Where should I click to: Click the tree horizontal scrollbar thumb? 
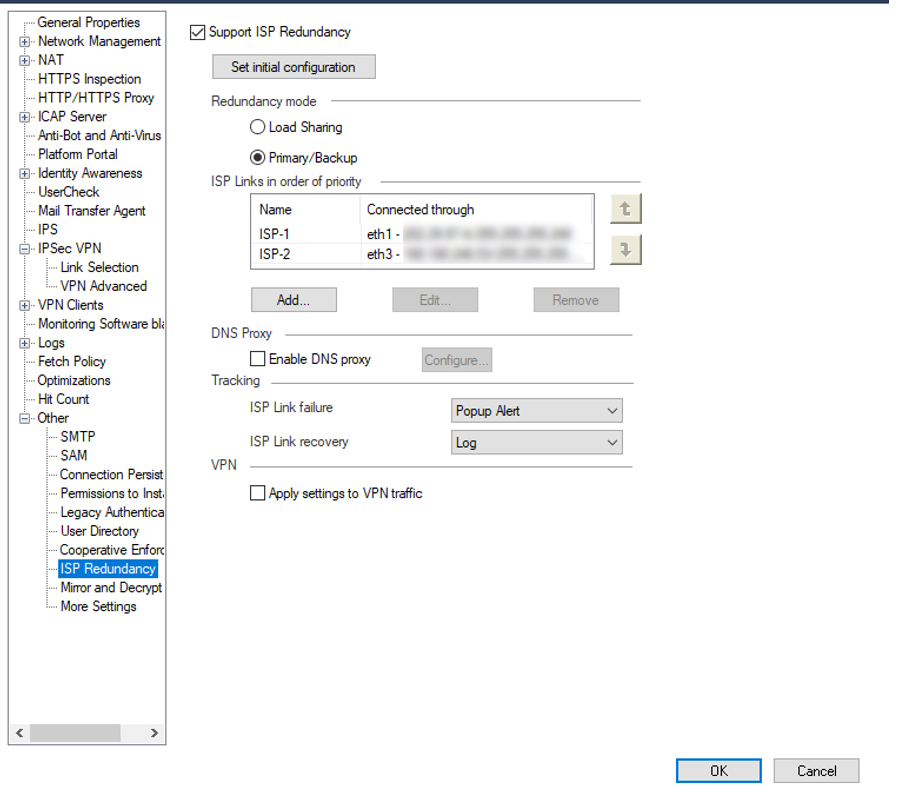[75, 733]
